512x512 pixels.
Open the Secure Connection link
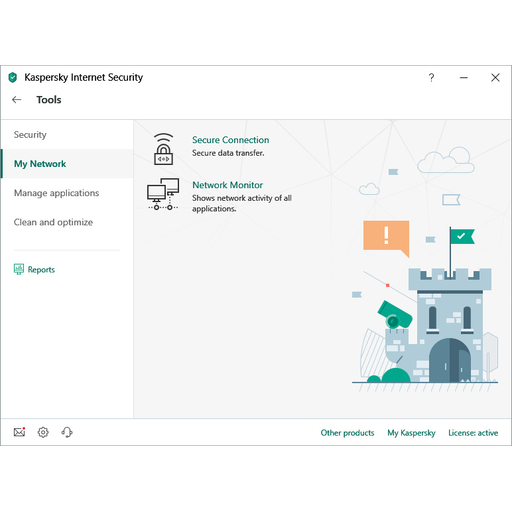click(x=231, y=140)
